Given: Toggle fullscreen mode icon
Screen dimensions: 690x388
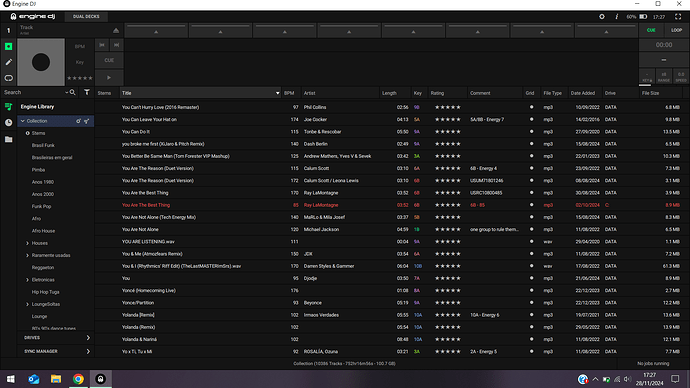Looking at the screenshot, I should click(678, 17).
